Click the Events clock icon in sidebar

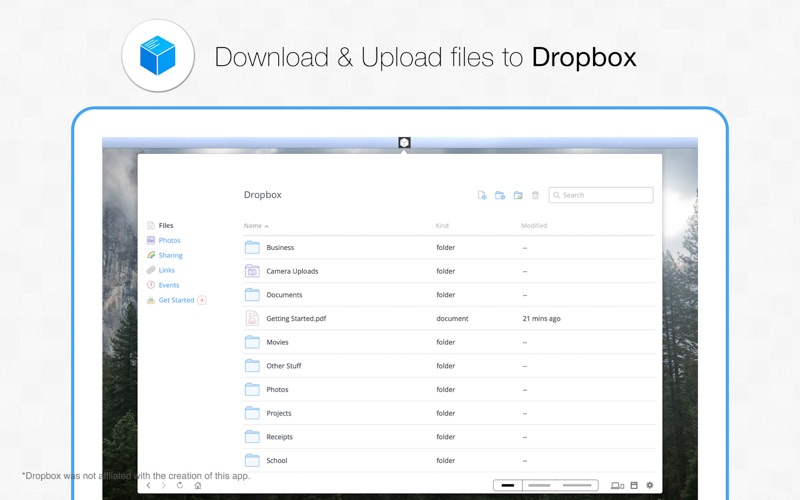click(151, 285)
